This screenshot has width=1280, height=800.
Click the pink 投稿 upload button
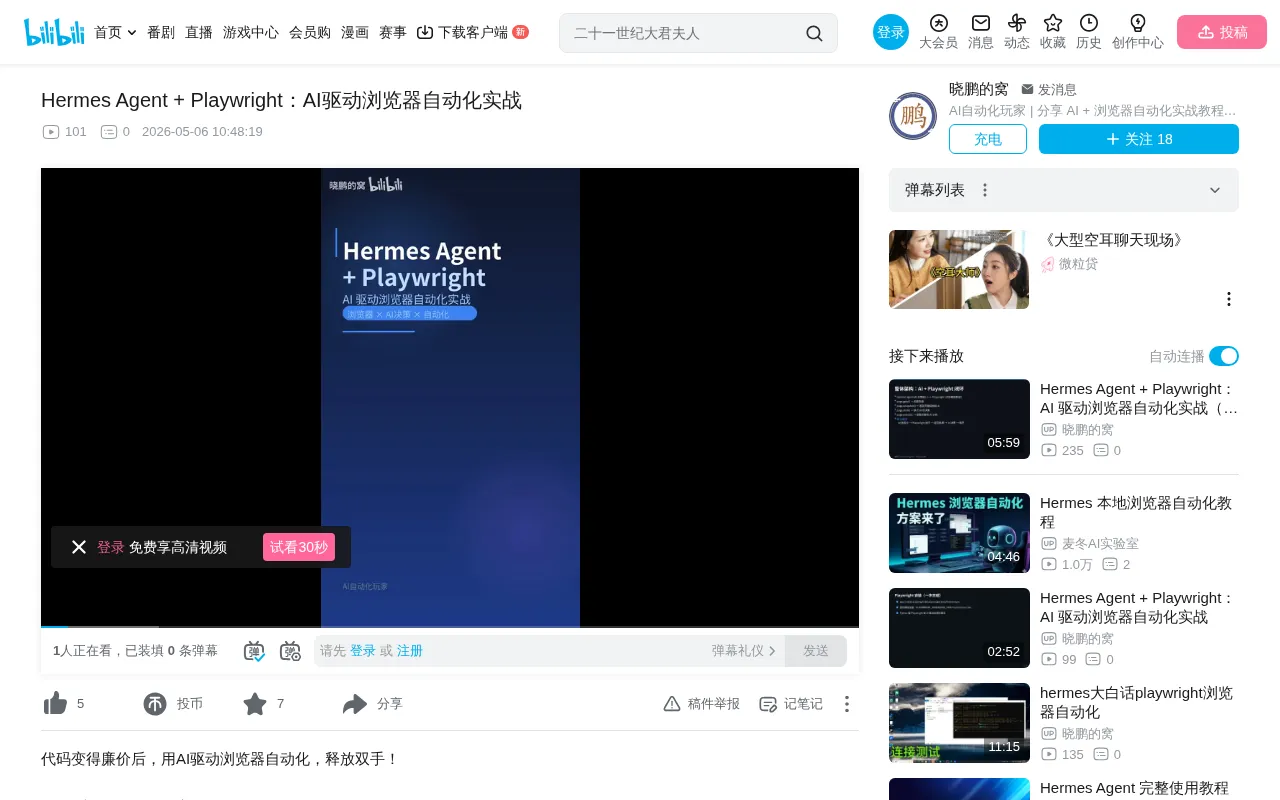(x=1222, y=32)
